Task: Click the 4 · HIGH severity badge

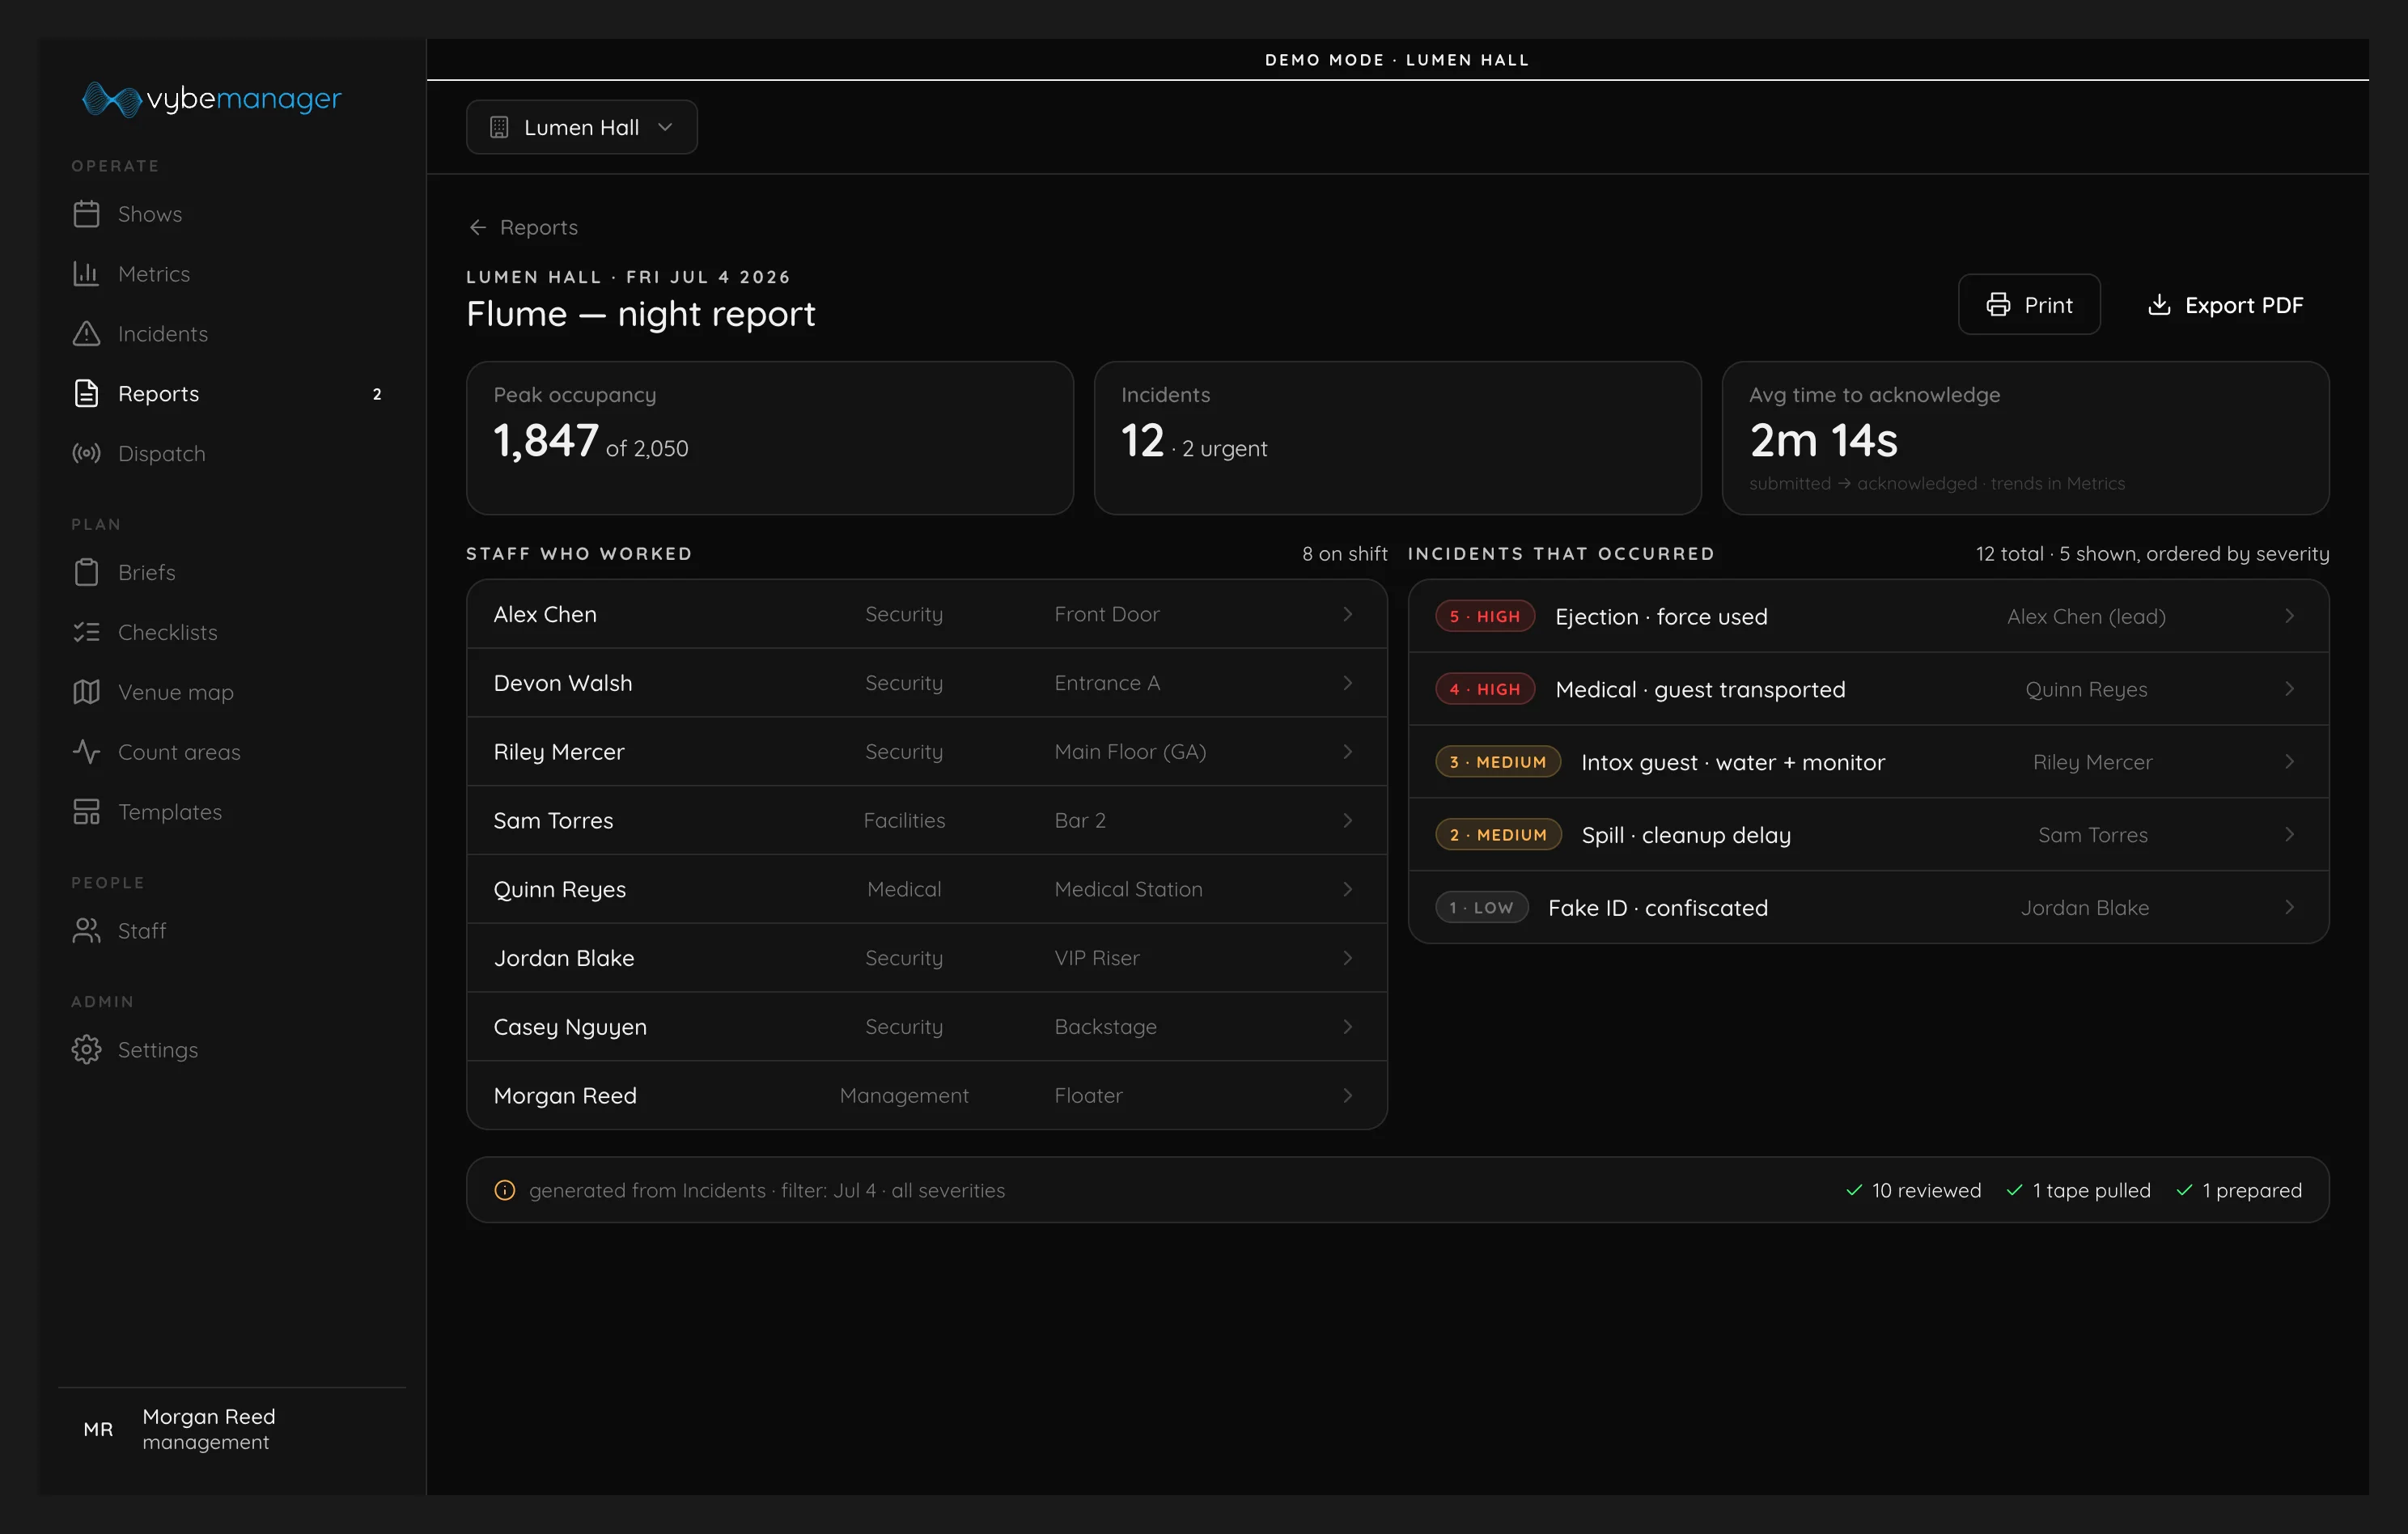Action: click(1485, 689)
